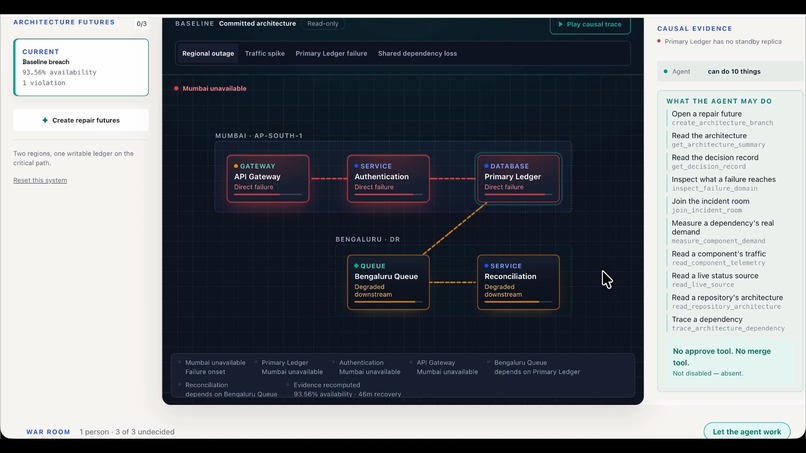This screenshot has width=806, height=453.
Task: Select the Current baseline breach card
Action: click(x=81, y=67)
